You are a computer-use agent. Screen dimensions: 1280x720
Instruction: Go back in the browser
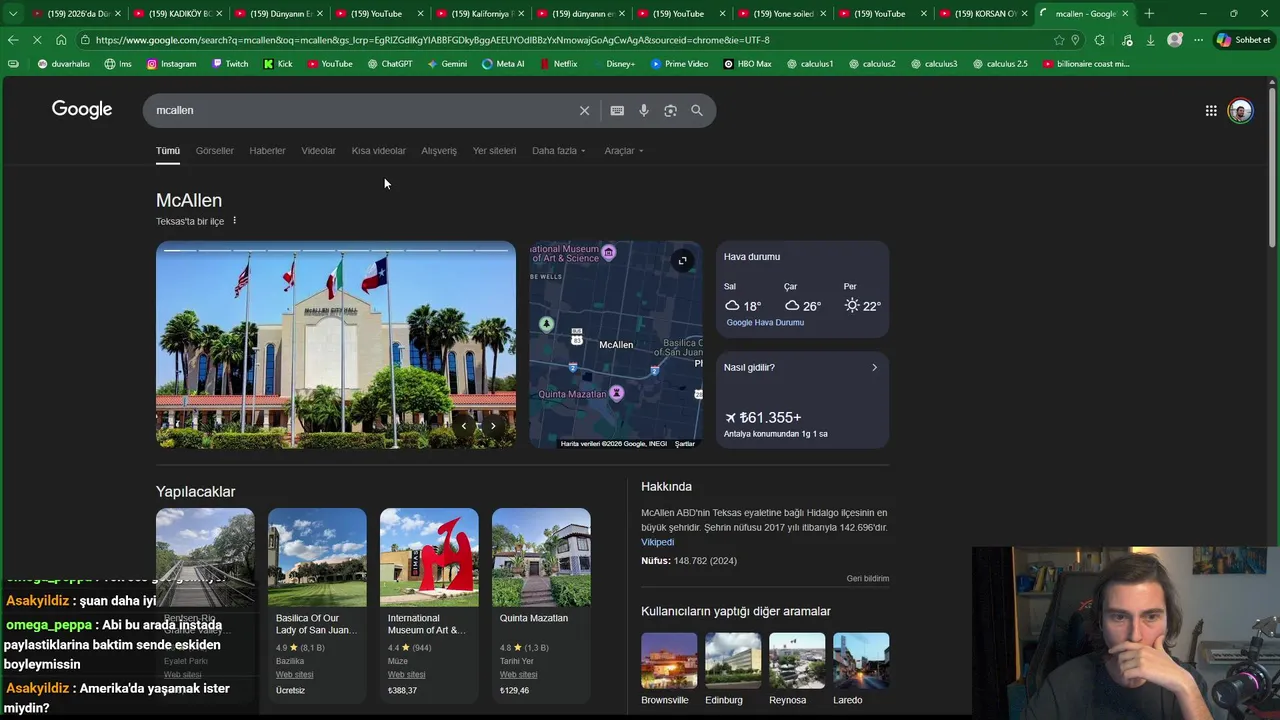(12, 40)
